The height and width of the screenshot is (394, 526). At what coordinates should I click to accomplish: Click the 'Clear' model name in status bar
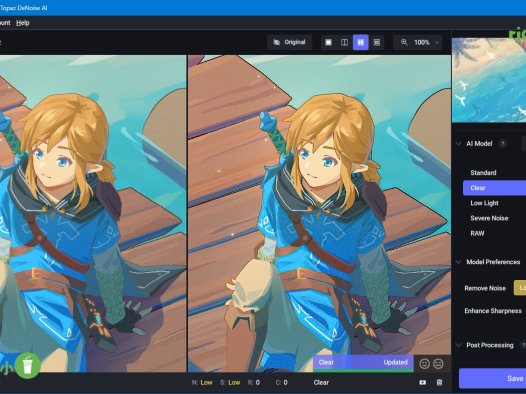[x=321, y=382]
